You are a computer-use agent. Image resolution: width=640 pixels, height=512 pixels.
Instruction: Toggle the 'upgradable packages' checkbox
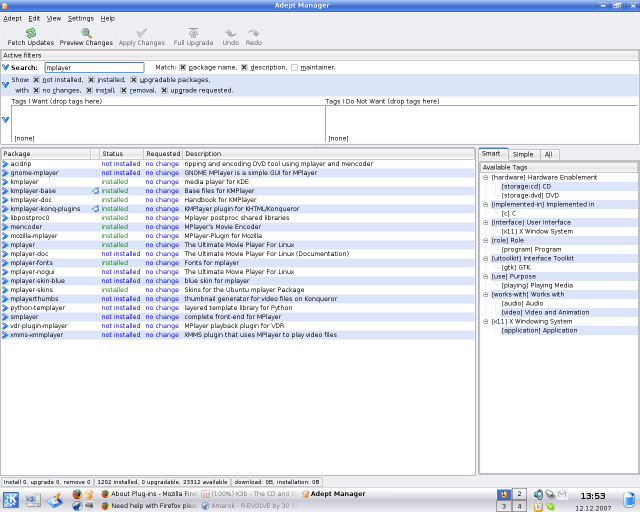pos(133,79)
